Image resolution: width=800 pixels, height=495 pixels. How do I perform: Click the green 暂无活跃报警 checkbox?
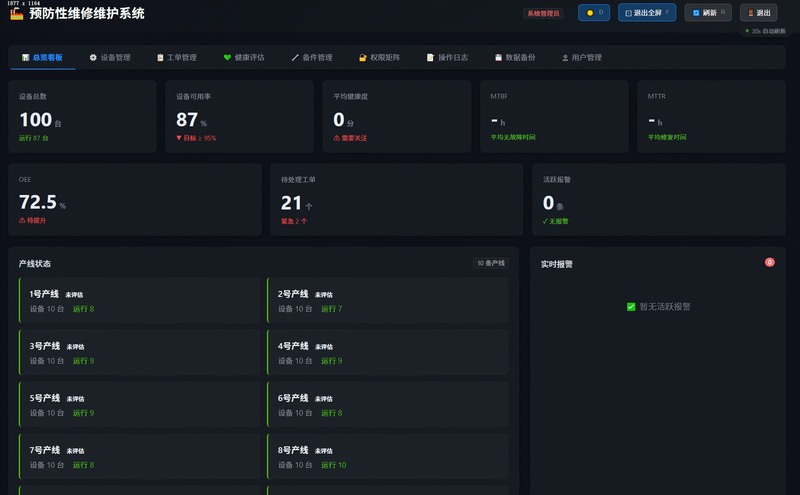[631, 307]
